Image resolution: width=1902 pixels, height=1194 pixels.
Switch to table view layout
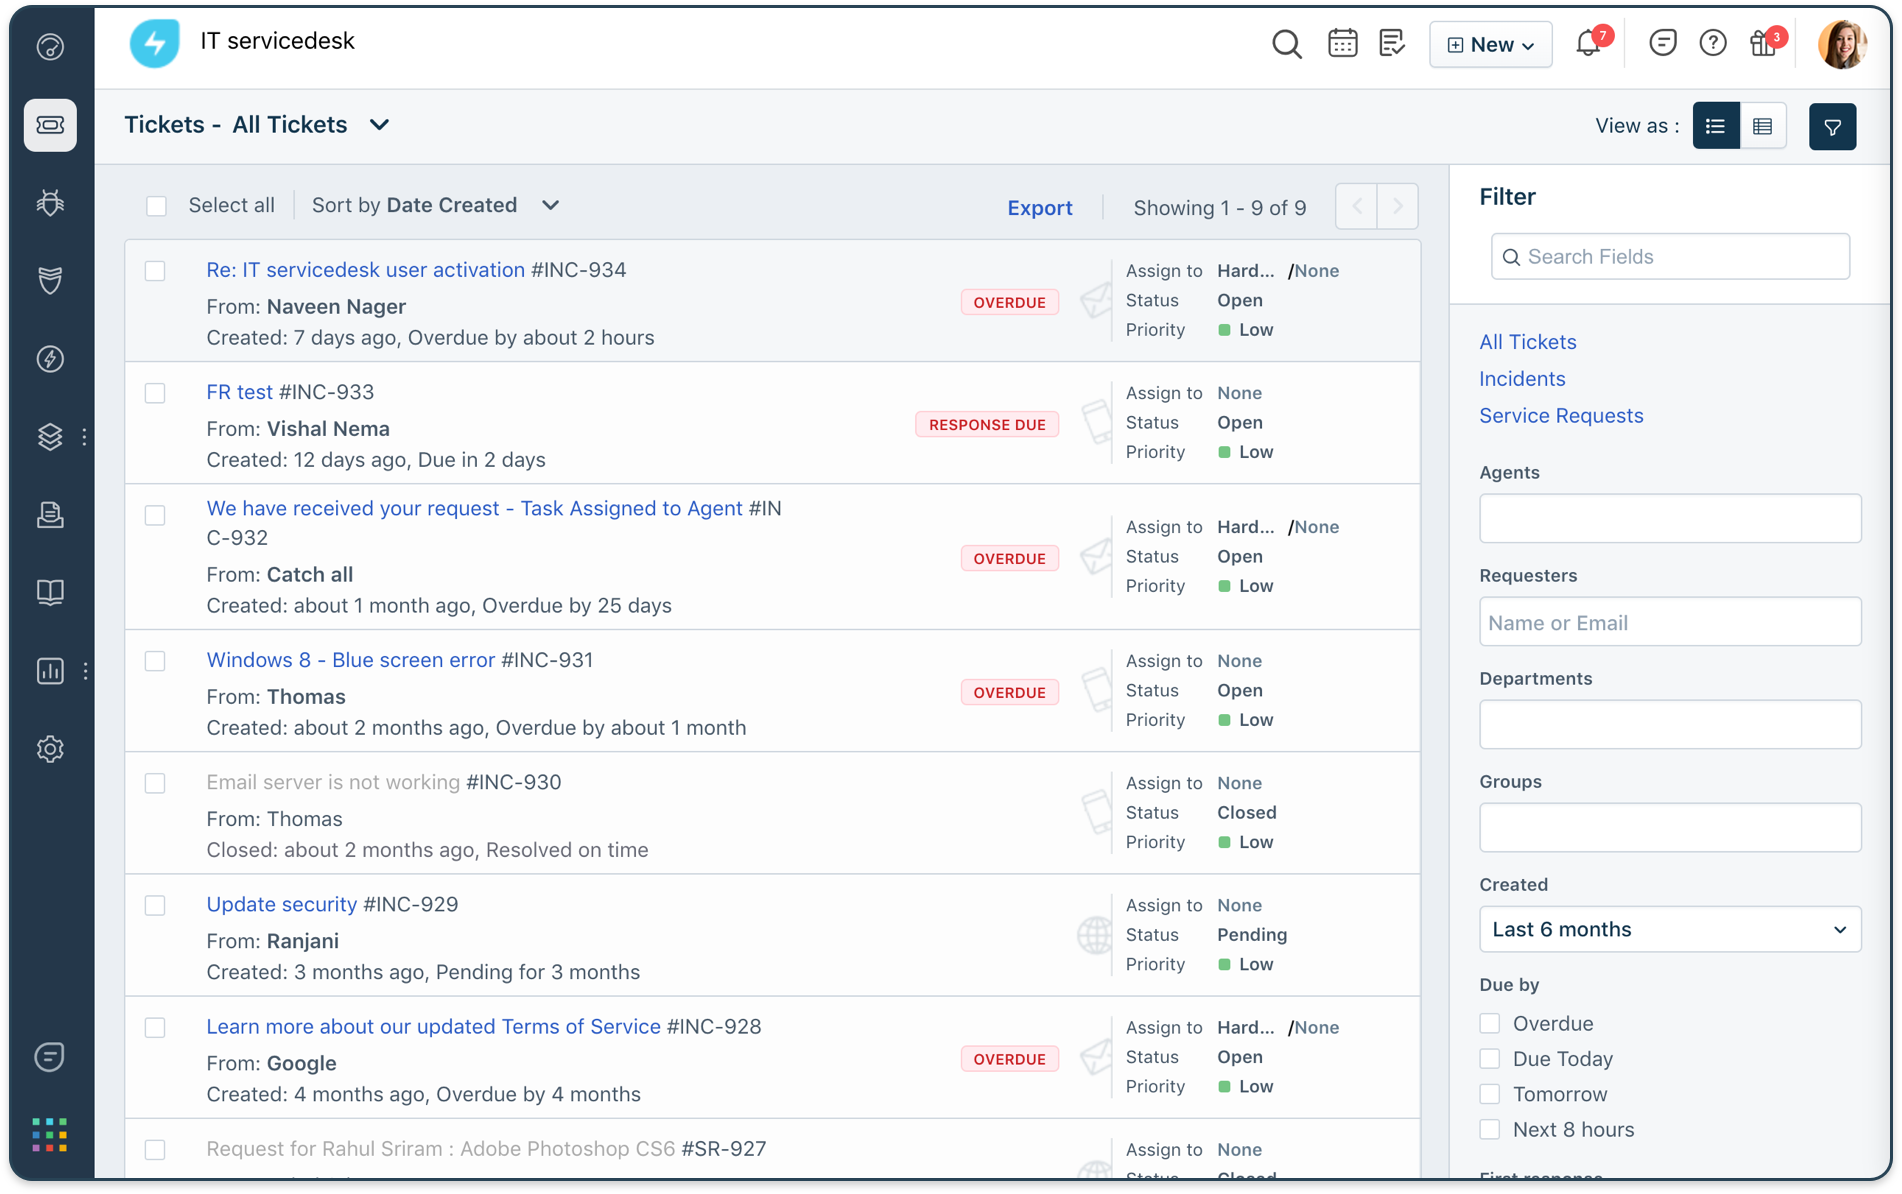[x=1764, y=125]
